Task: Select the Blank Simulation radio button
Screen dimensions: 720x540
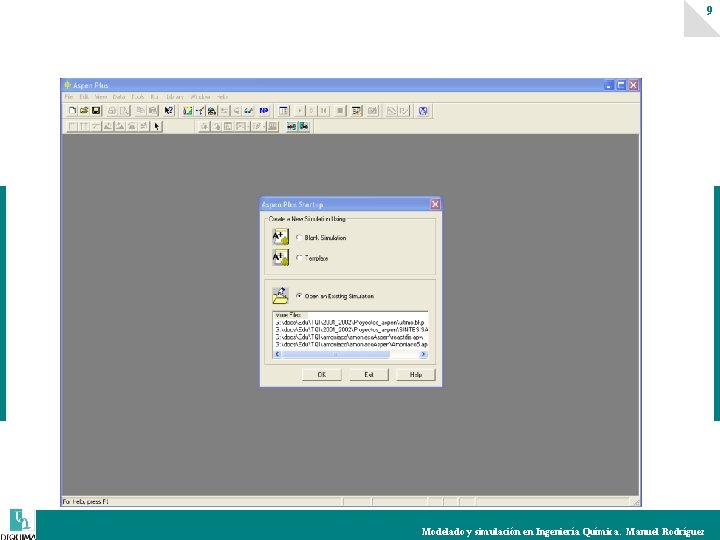Action: point(299,237)
